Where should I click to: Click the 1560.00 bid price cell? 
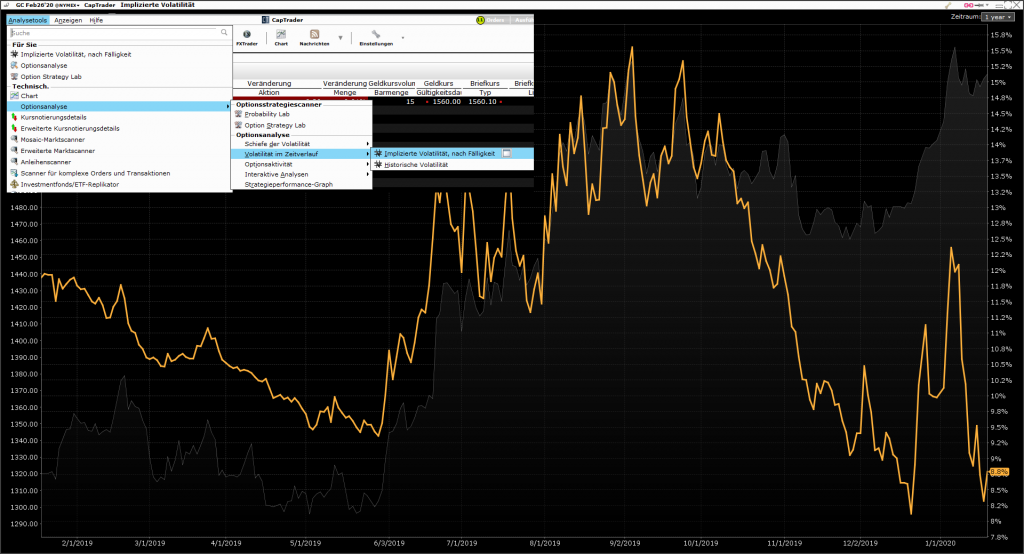click(447, 102)
